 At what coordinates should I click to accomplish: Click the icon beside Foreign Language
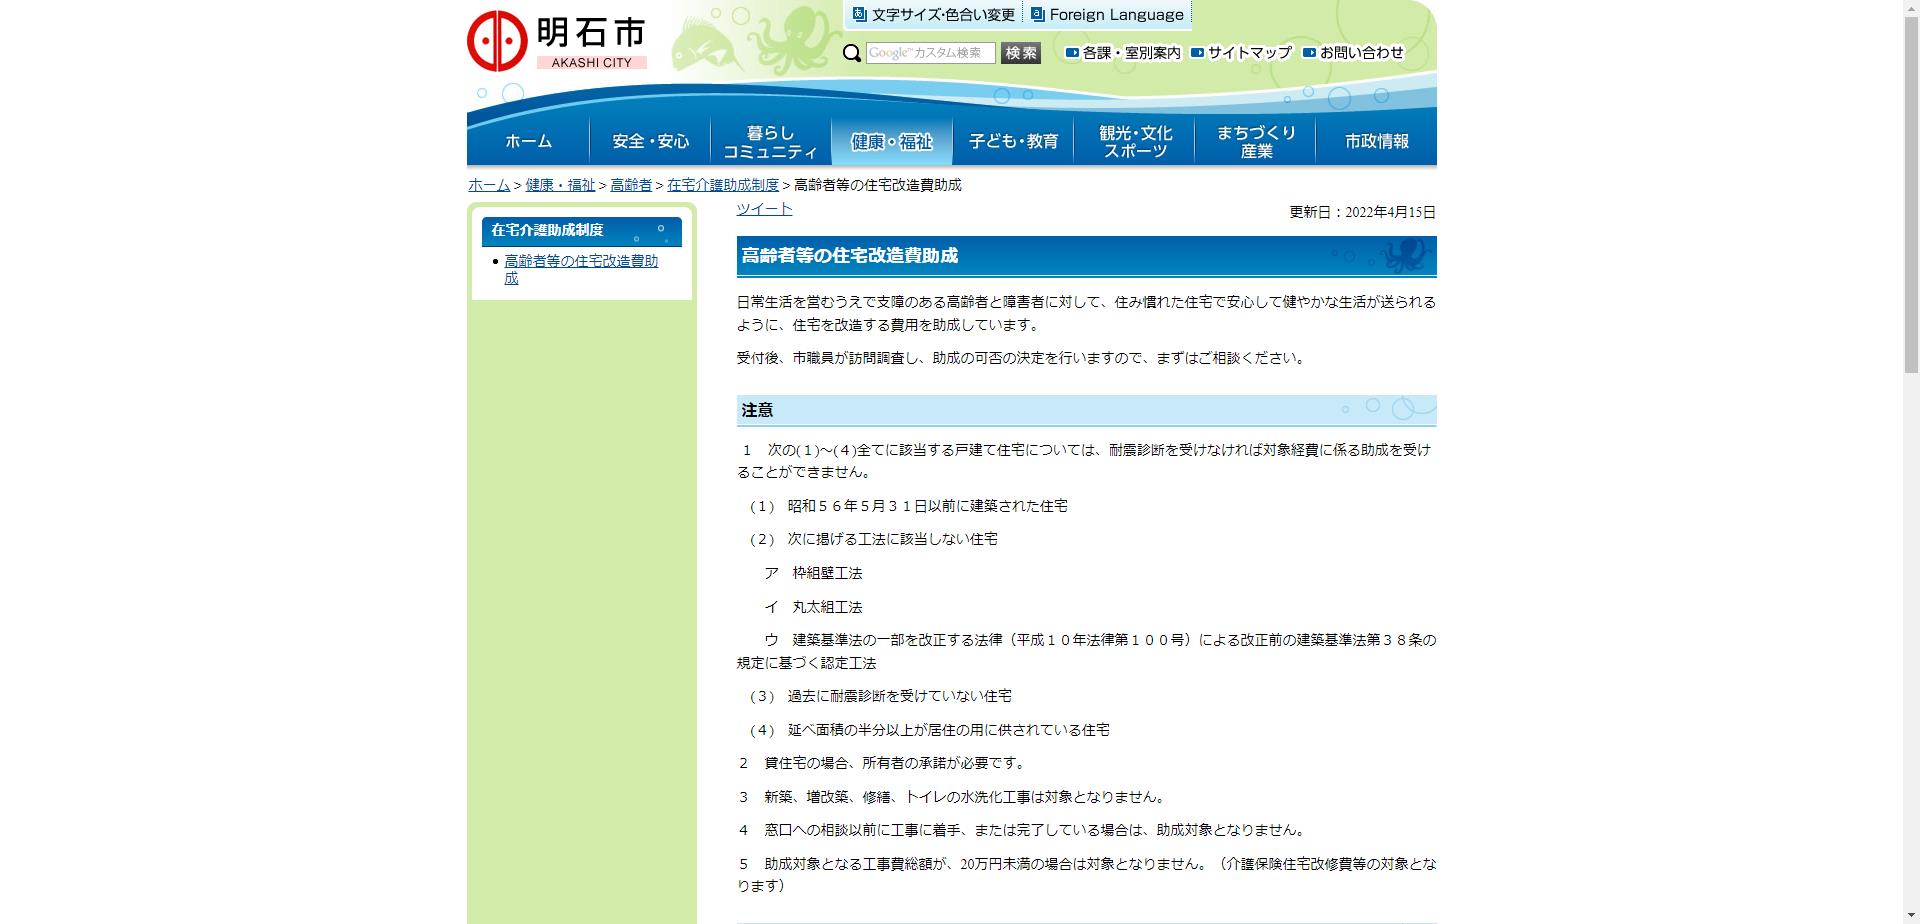click(x=1037, y=15)
